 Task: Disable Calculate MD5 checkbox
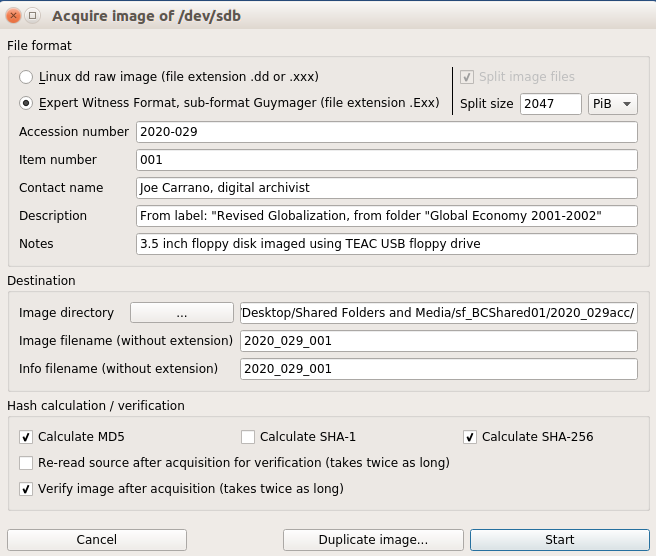(x=26, y=437)
